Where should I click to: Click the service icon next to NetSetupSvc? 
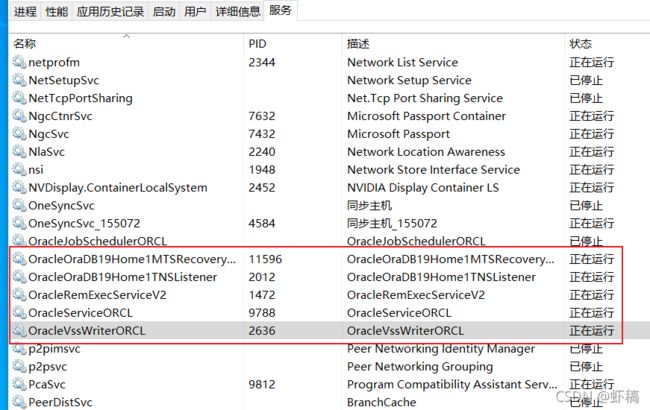[x=19, y=80]
